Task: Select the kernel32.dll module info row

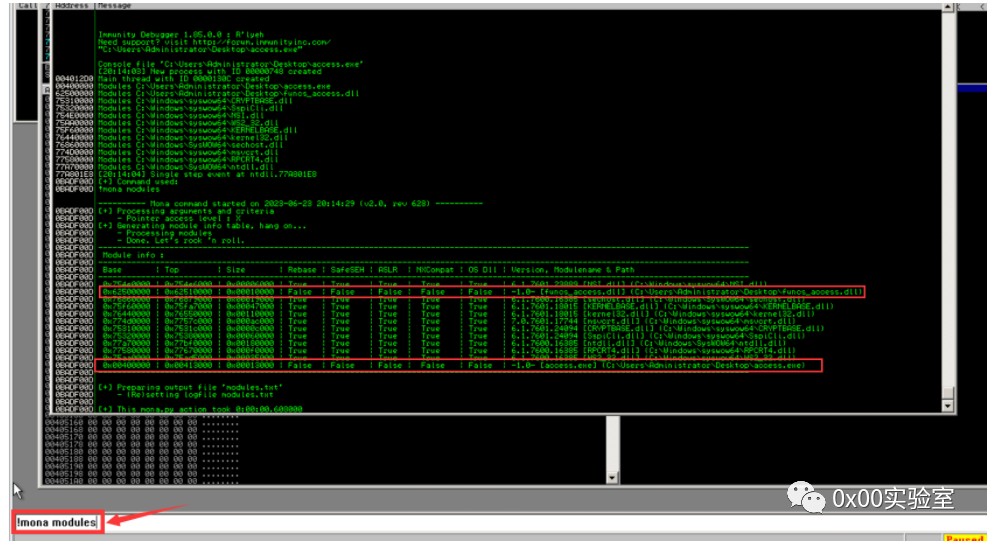Action: point(458,313)
